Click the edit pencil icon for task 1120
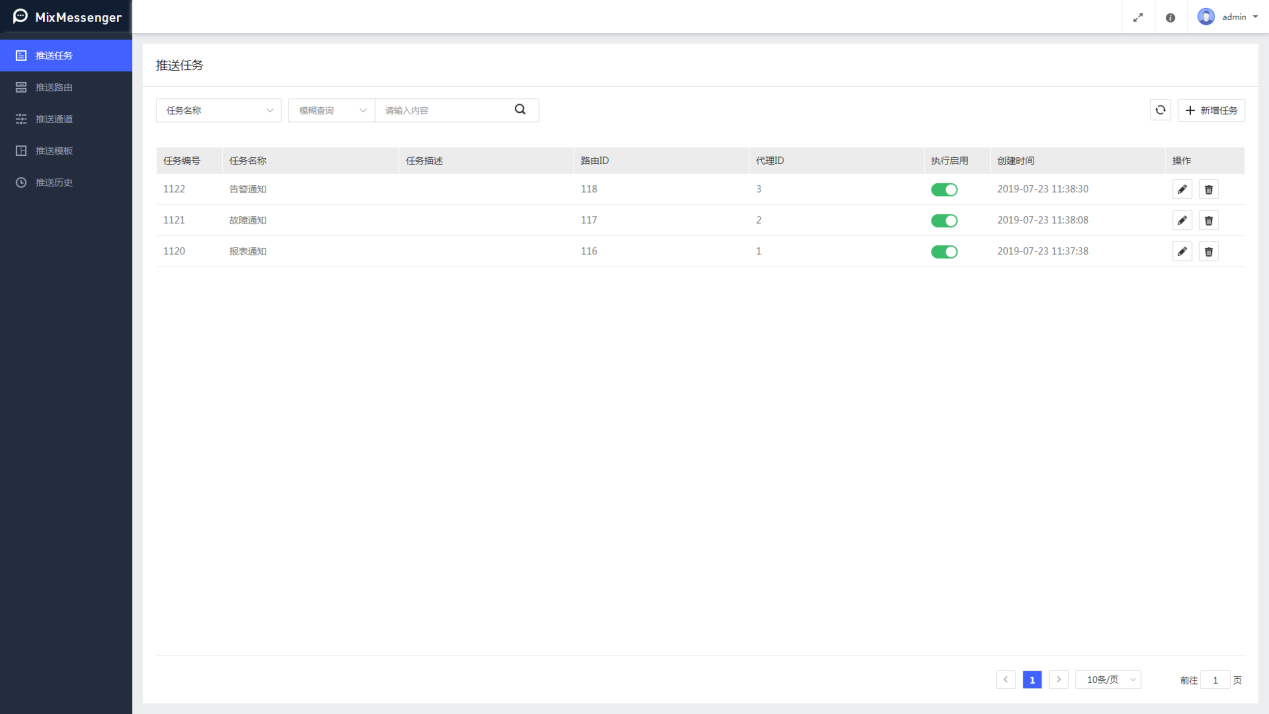The width and height of the screenshot is (1269, 714). click(x=1182, y=251)
